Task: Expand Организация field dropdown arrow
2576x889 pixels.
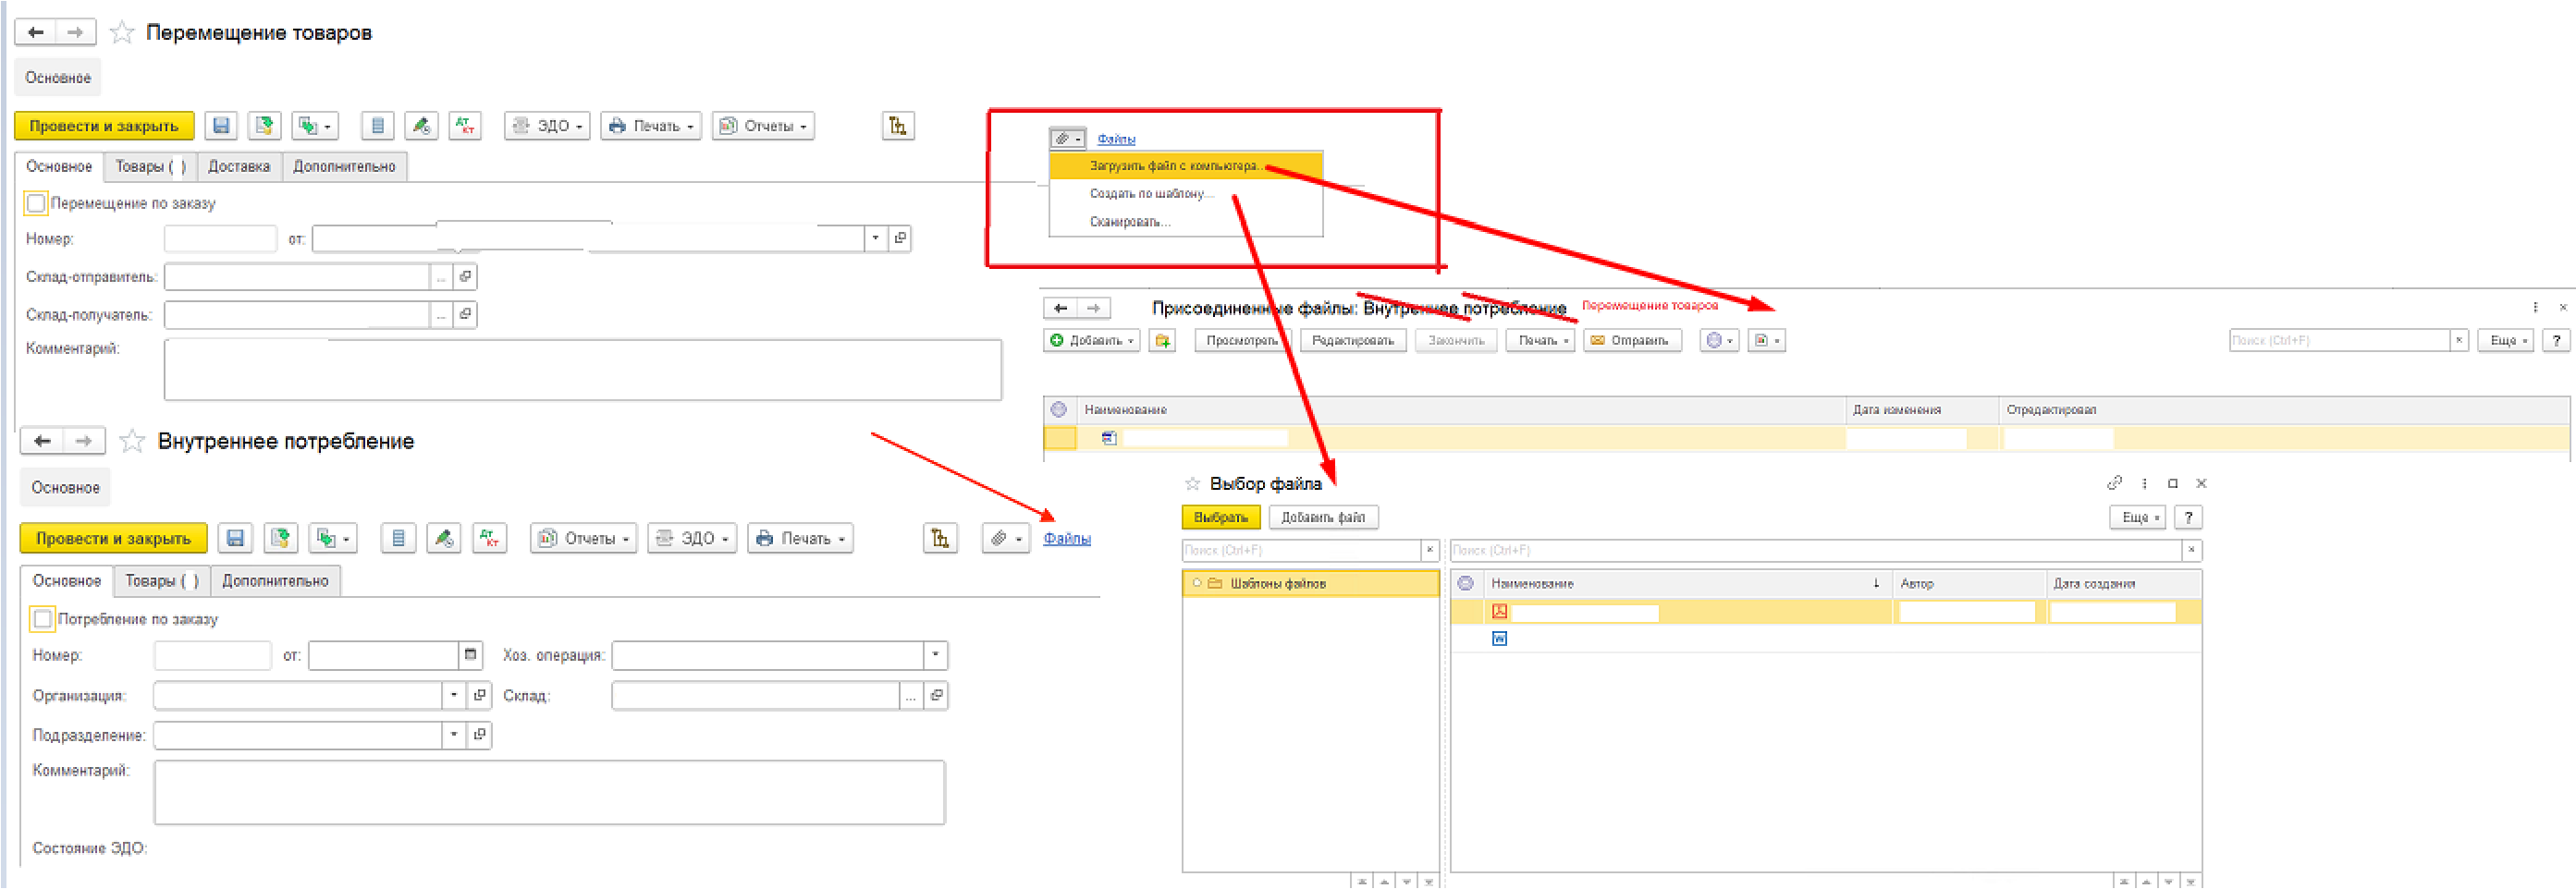Action: click(454, 695)
